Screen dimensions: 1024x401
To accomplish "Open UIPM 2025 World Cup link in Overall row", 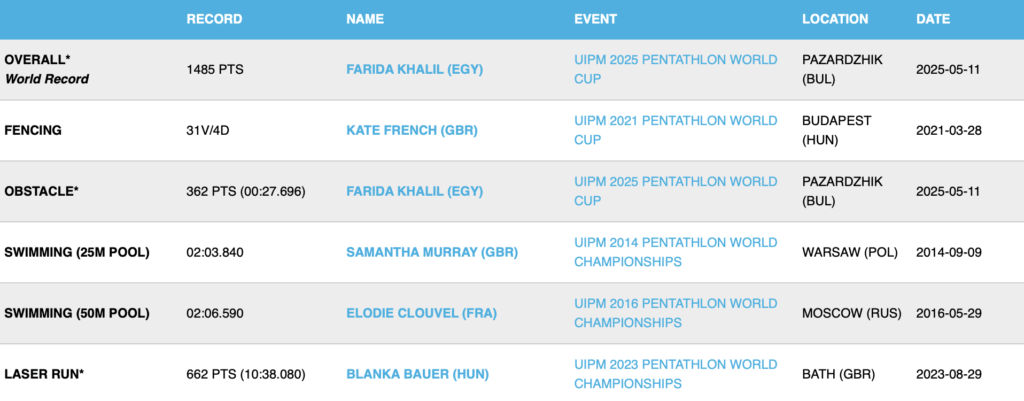I will tap(675, 70).
